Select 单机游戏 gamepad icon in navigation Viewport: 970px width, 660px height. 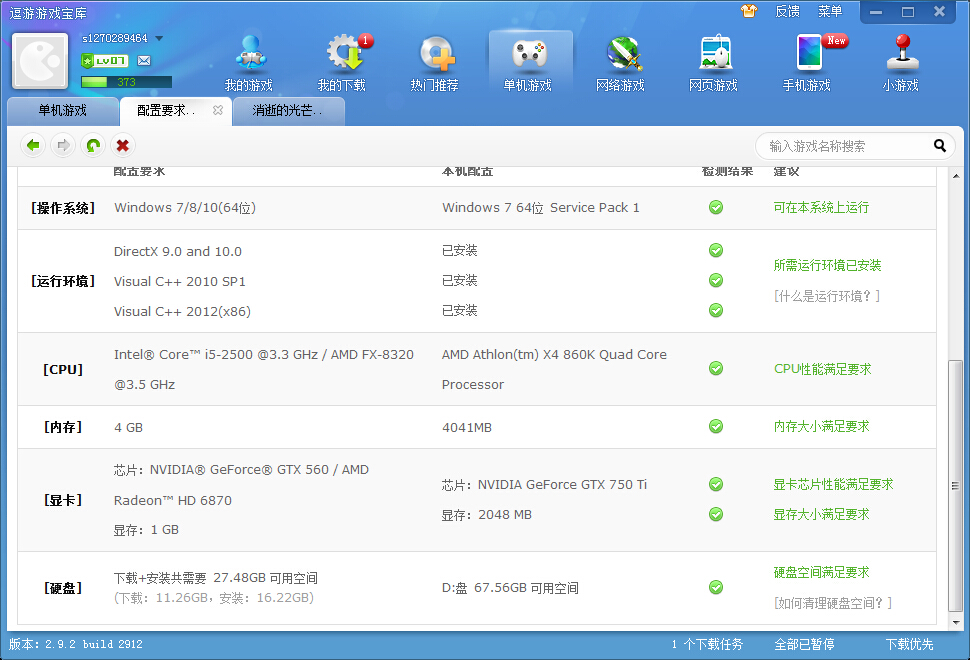[x=529, y=53]
